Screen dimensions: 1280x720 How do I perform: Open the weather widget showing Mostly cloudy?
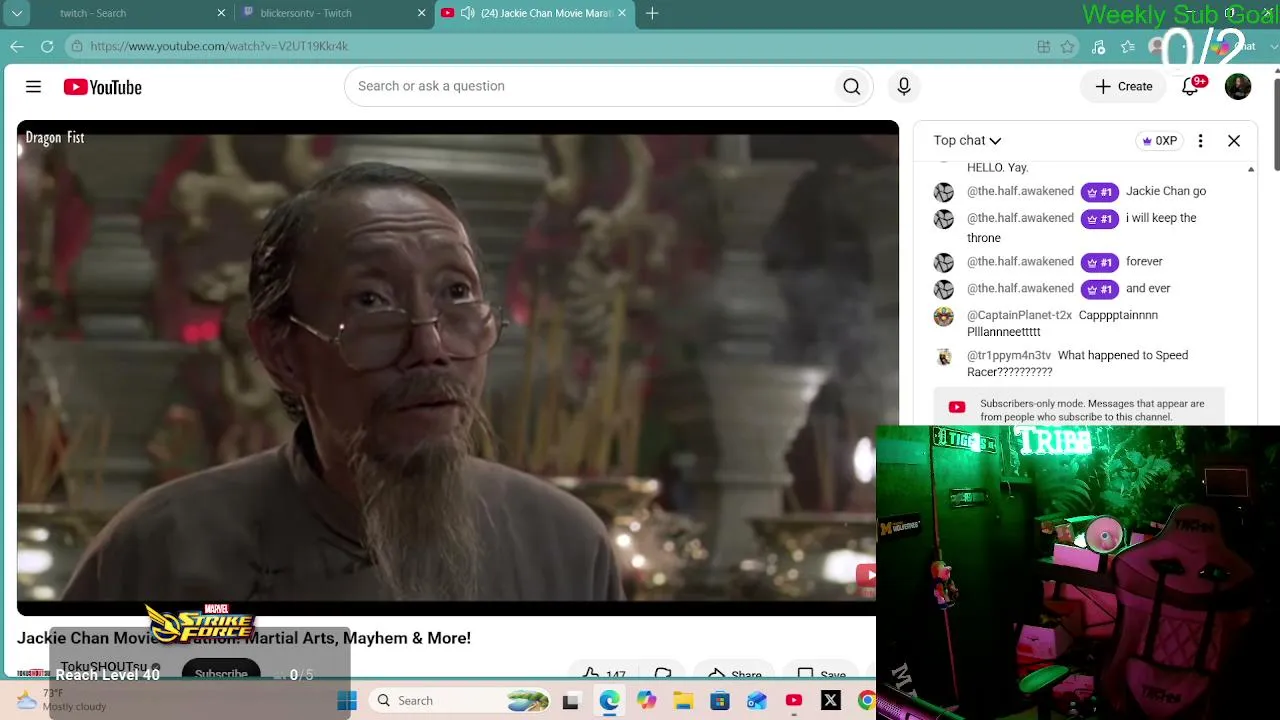coord(62,700)
